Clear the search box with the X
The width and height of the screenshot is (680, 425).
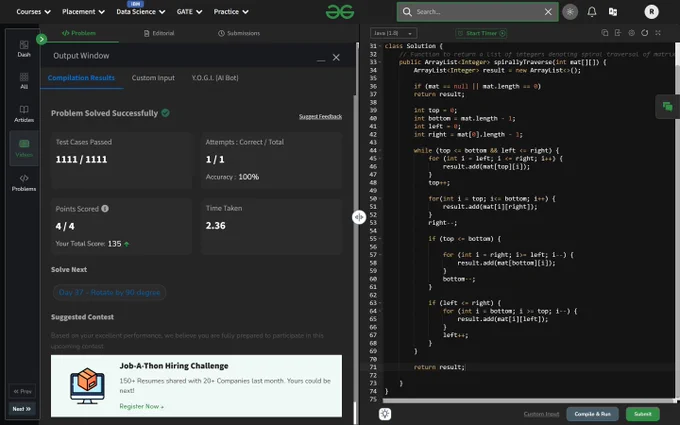click(x=548, y=12)
